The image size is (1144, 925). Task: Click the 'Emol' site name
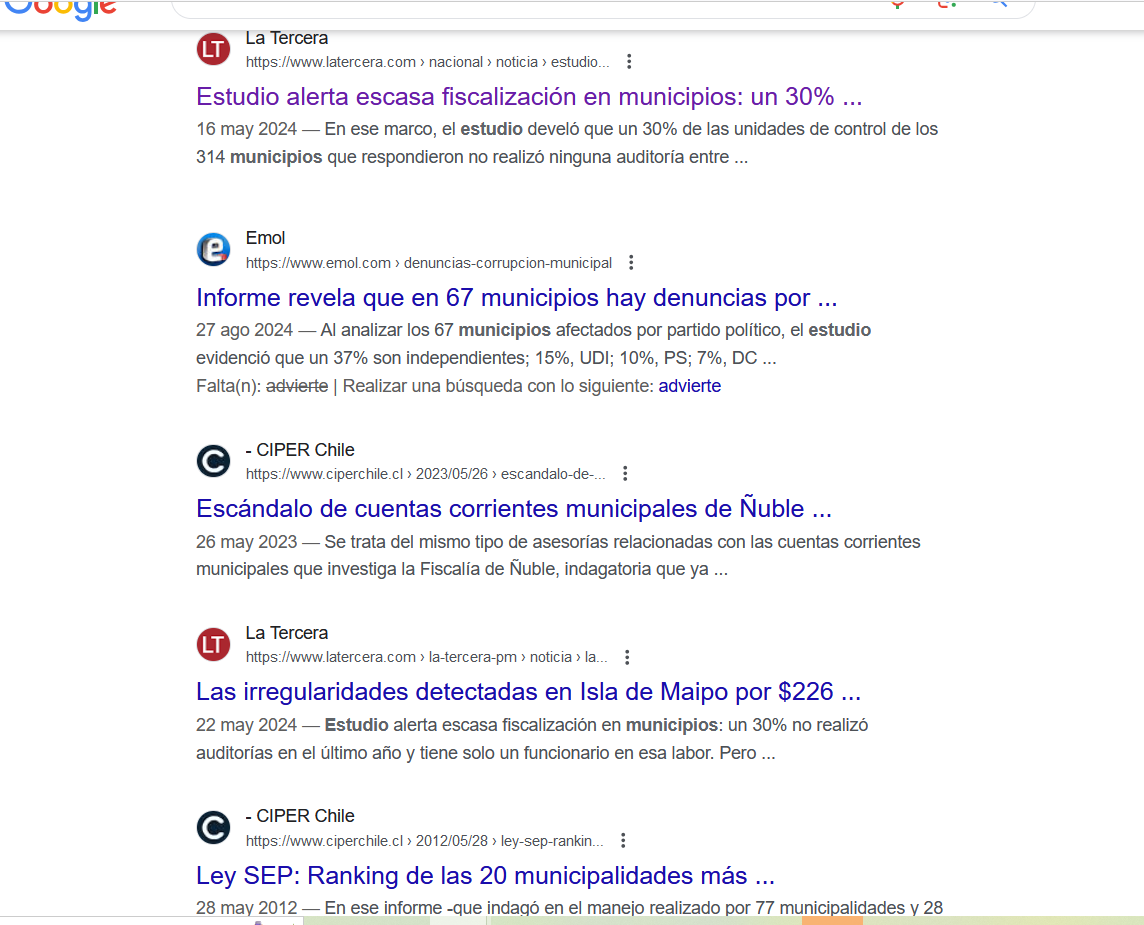[x=266, y=238]
